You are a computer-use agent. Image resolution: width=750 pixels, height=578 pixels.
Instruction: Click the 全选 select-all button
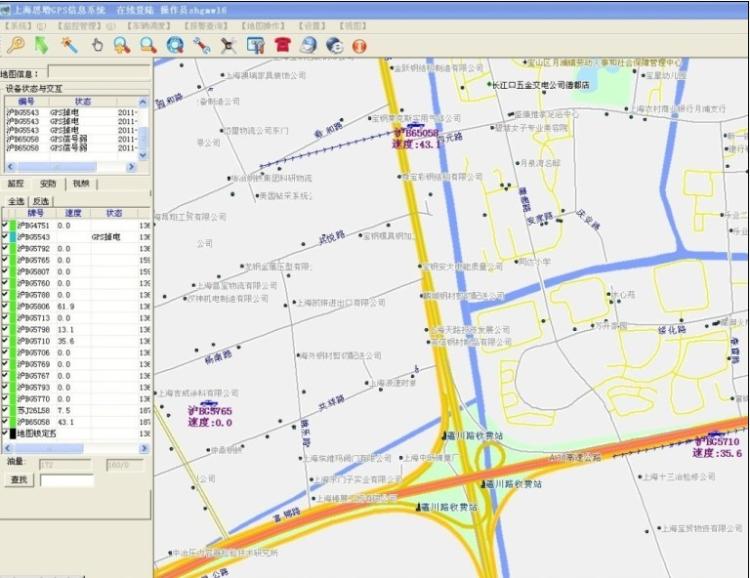(16, 201)
